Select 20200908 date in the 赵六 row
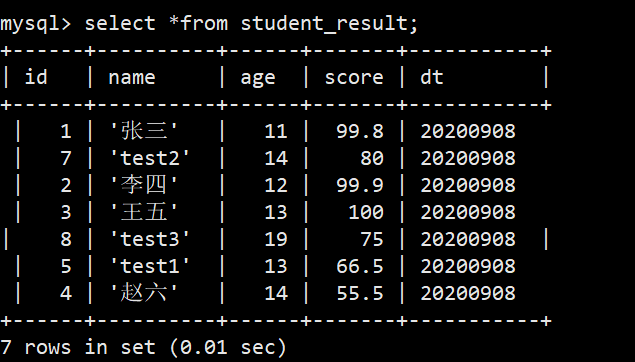This screenshot has width=635, height=362. [x=468, y=293]
